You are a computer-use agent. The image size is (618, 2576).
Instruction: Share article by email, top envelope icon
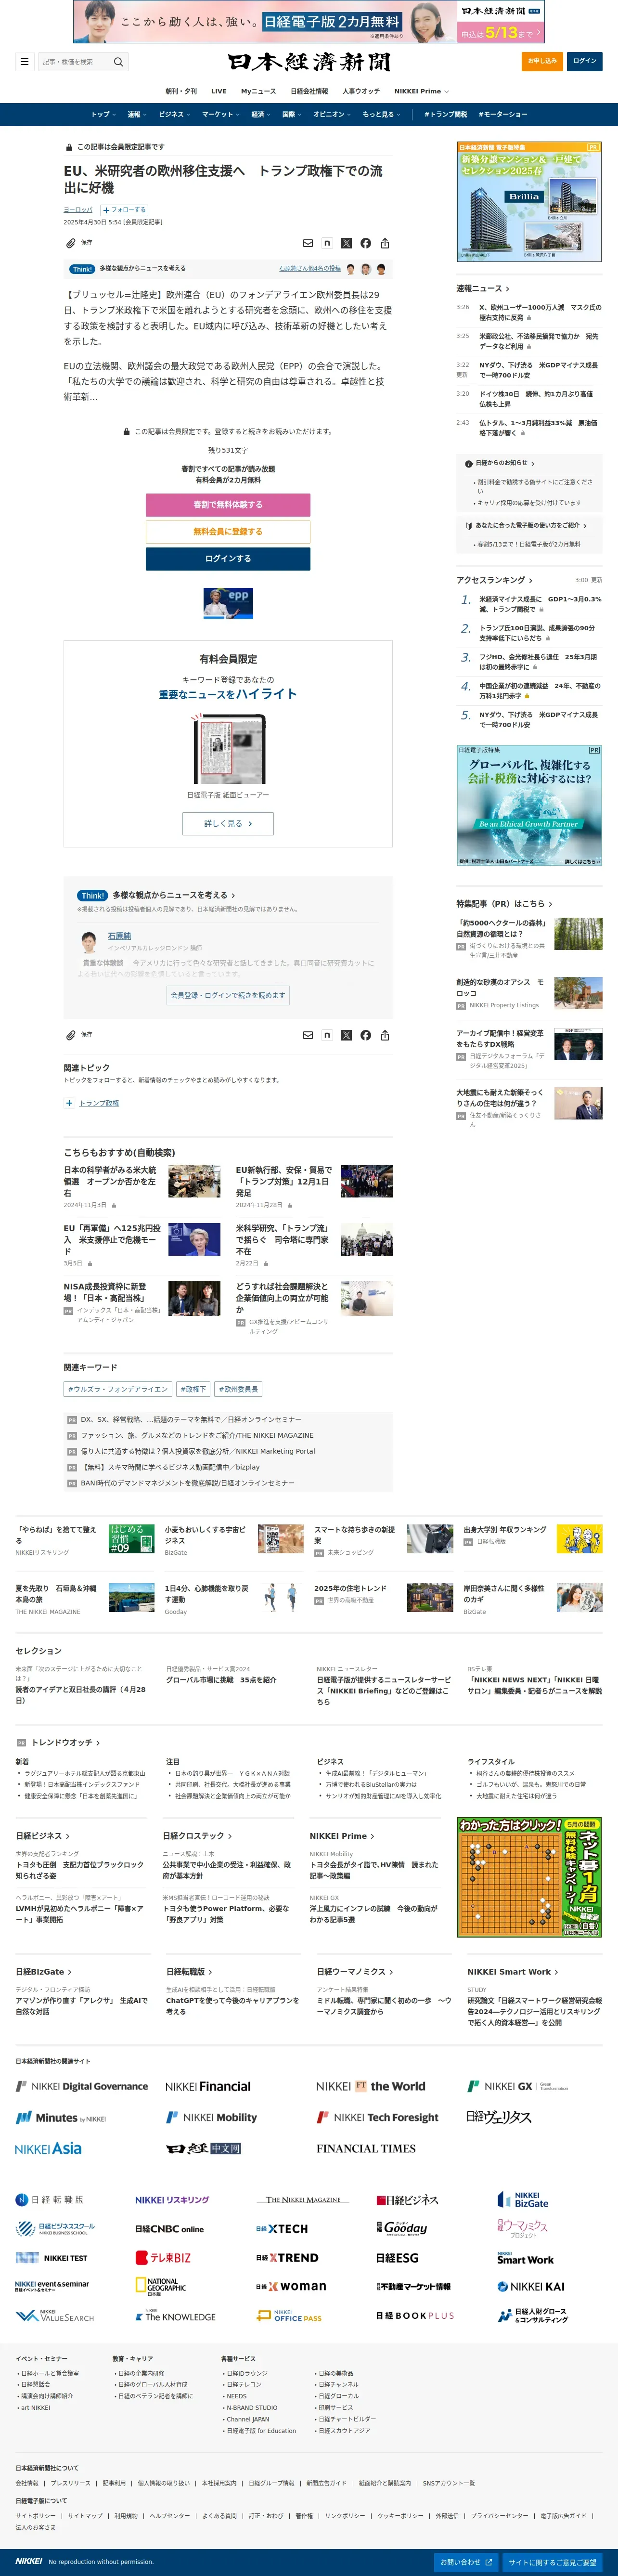pyautogui.click(x=308, y=243)
